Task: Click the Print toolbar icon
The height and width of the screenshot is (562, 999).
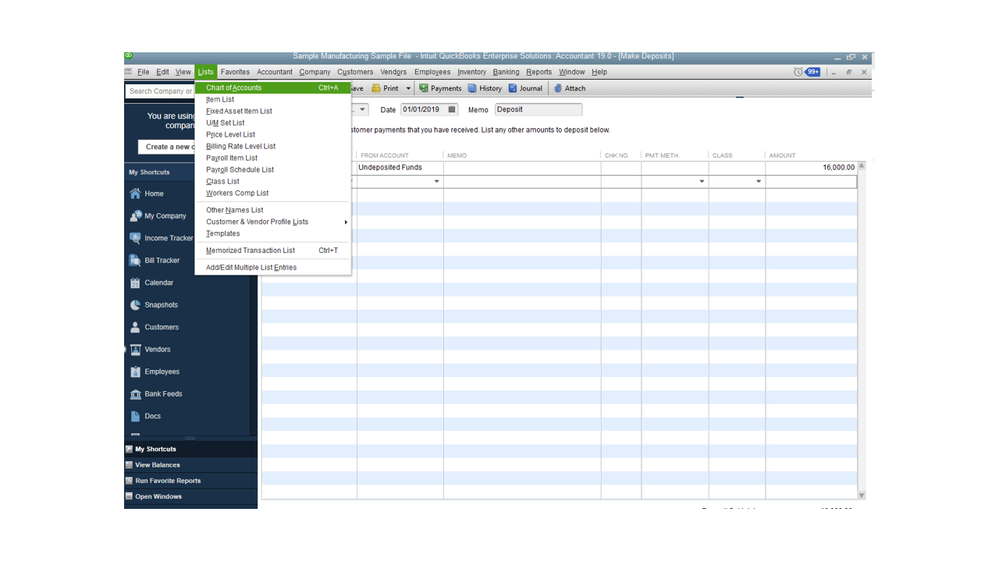Action: [376, 89]
